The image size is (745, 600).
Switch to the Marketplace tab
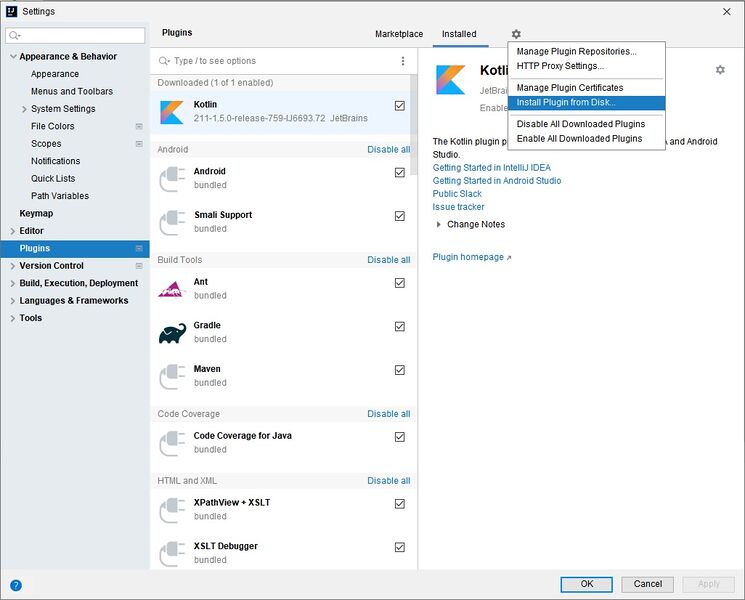coord(399,34)
